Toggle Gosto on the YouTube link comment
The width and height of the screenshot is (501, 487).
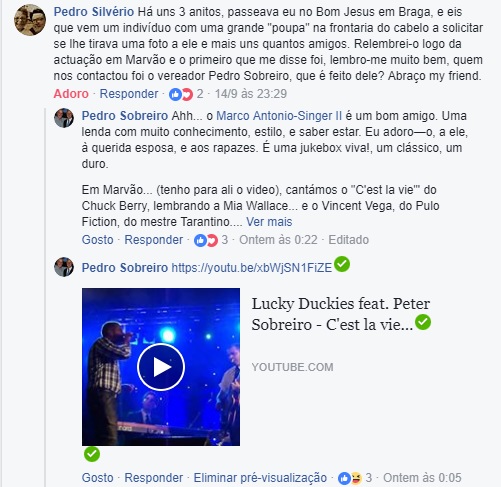pyautogui.click(x=97, y=478)
